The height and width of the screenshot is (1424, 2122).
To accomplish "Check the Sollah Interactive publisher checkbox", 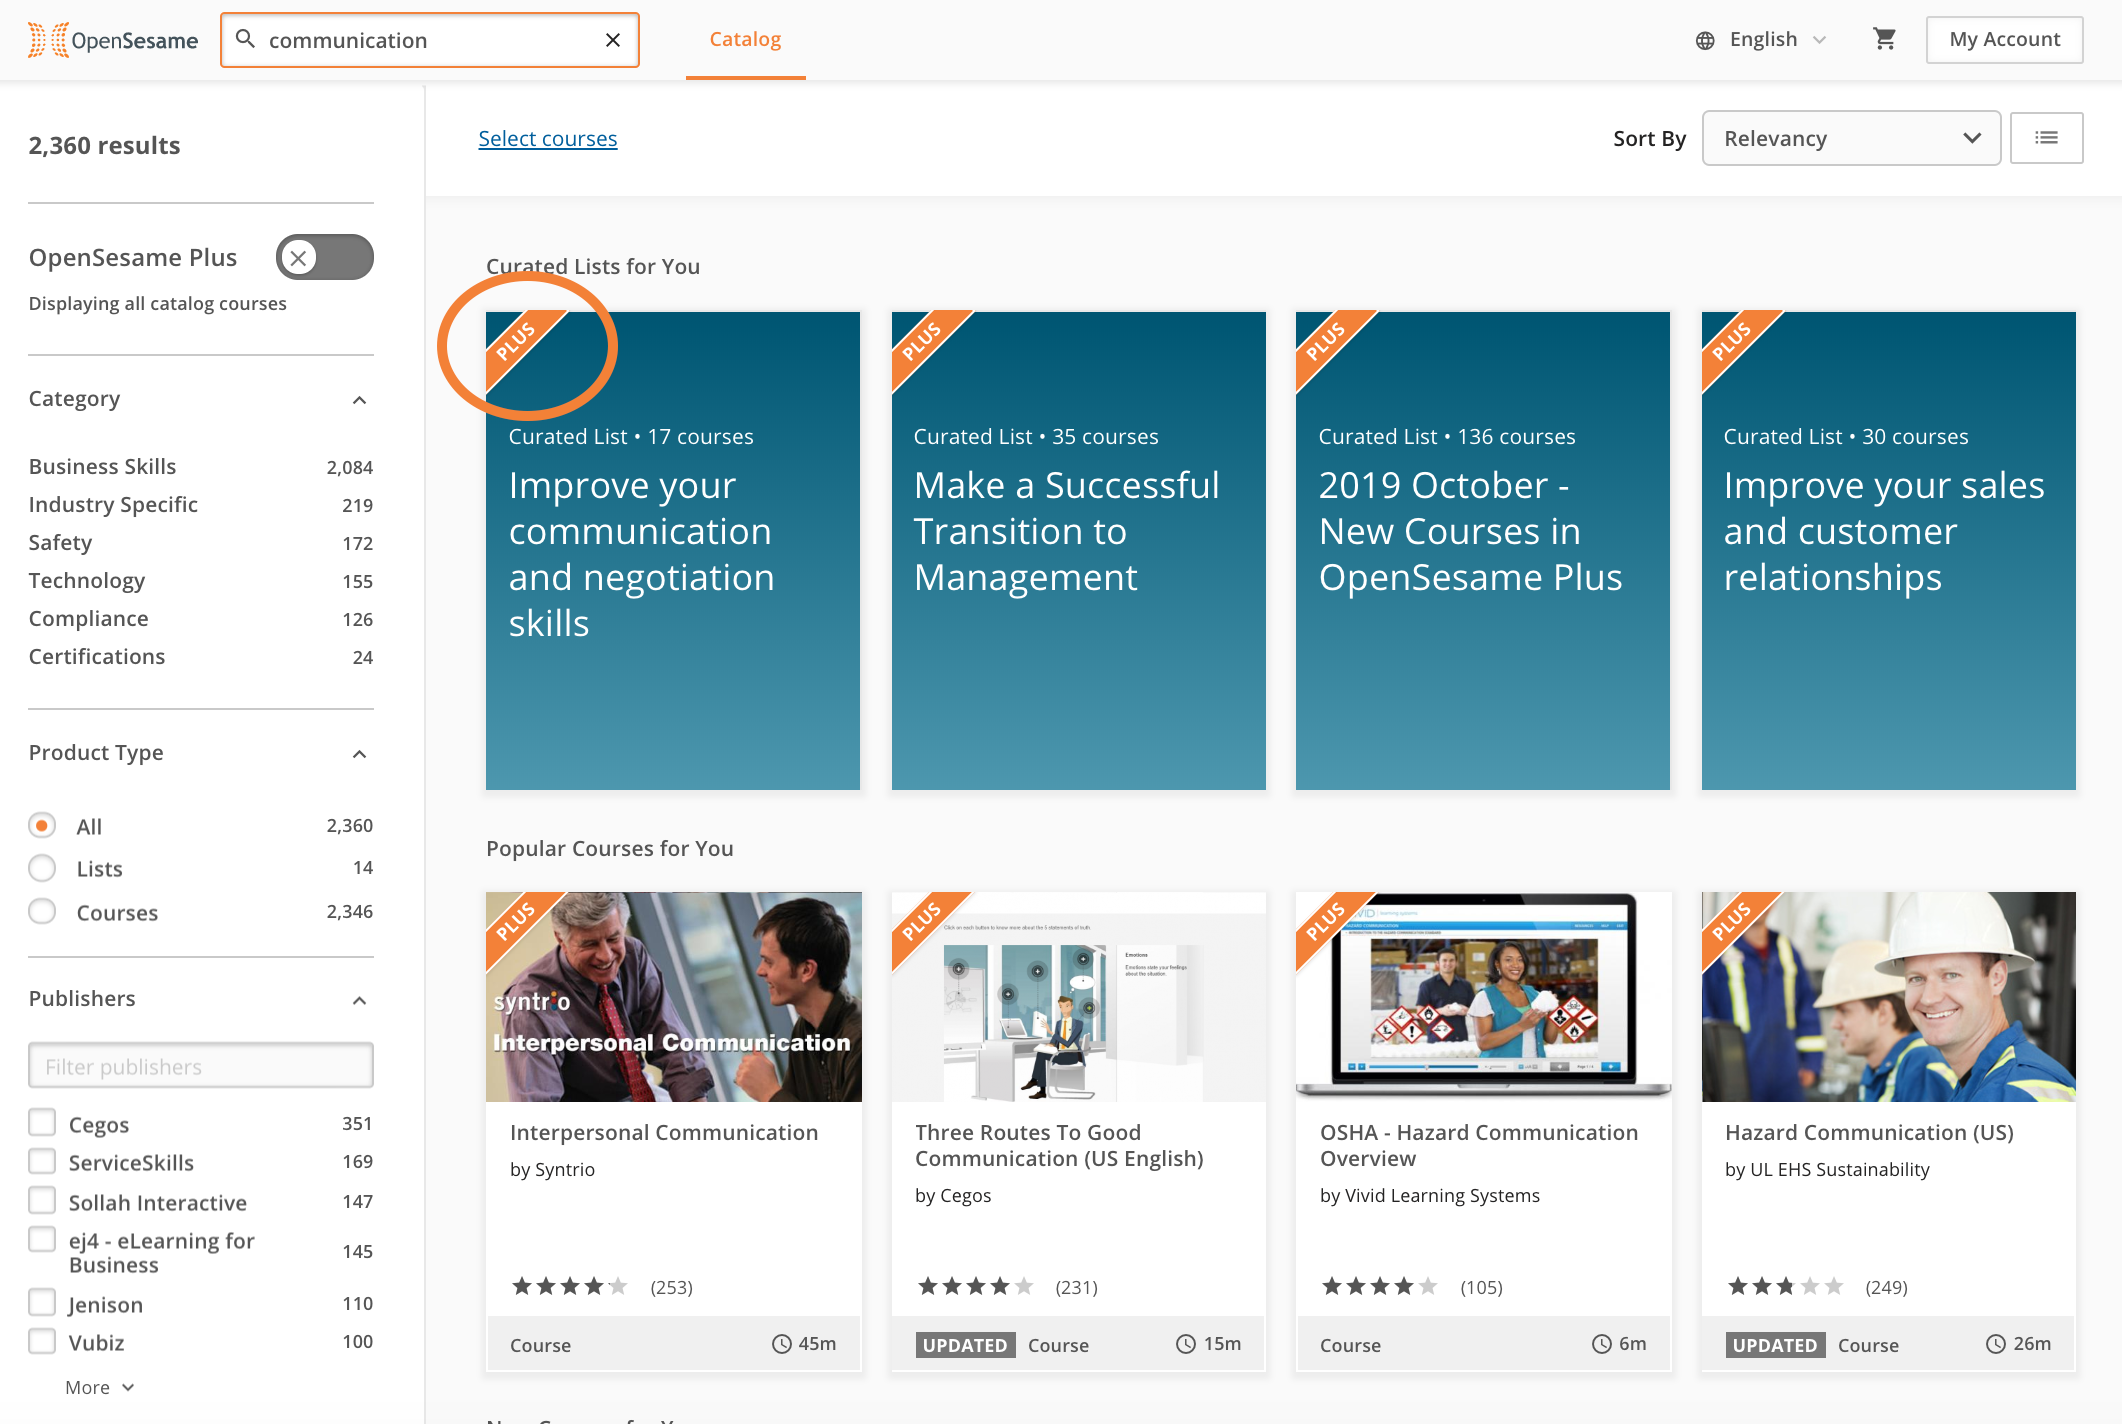I will 42,1200.
